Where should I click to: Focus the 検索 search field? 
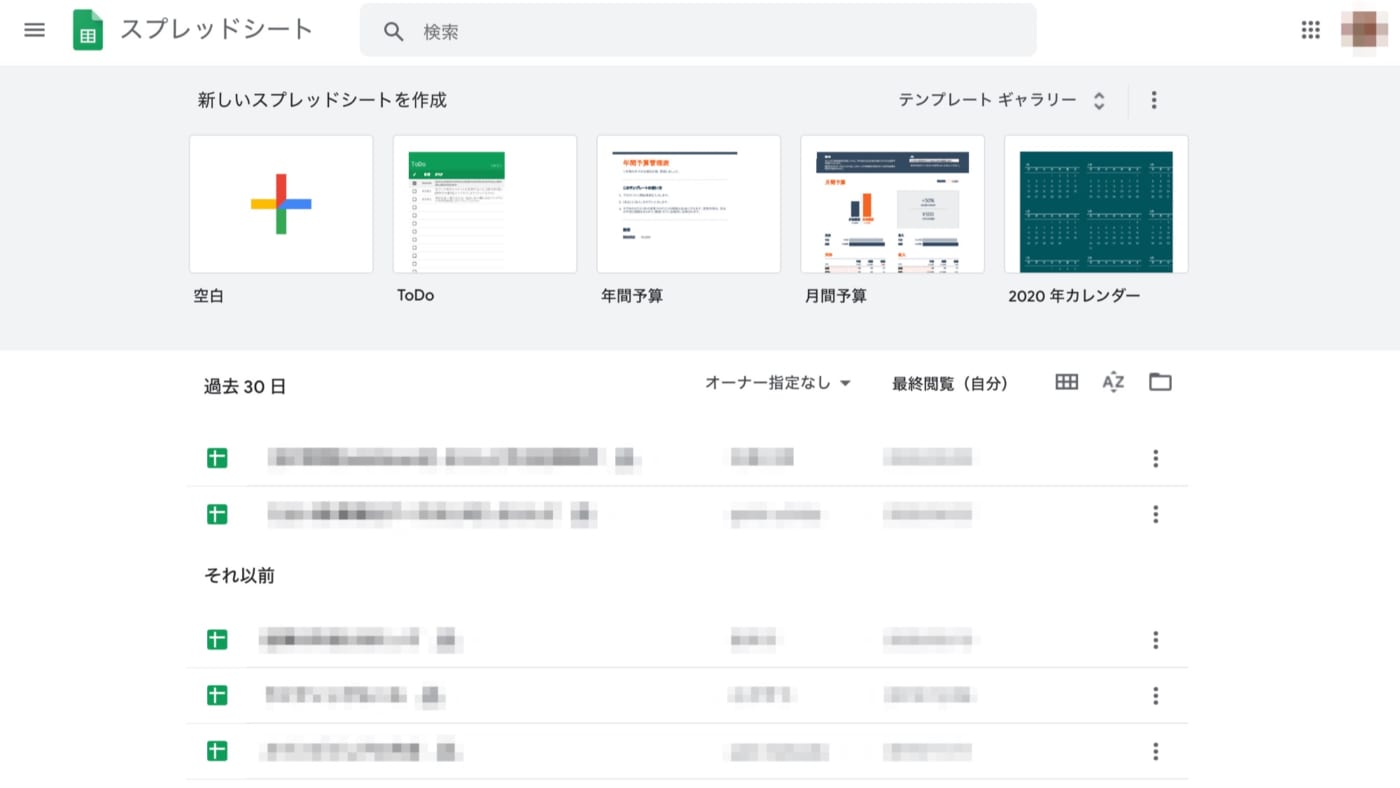coord(698,31)
